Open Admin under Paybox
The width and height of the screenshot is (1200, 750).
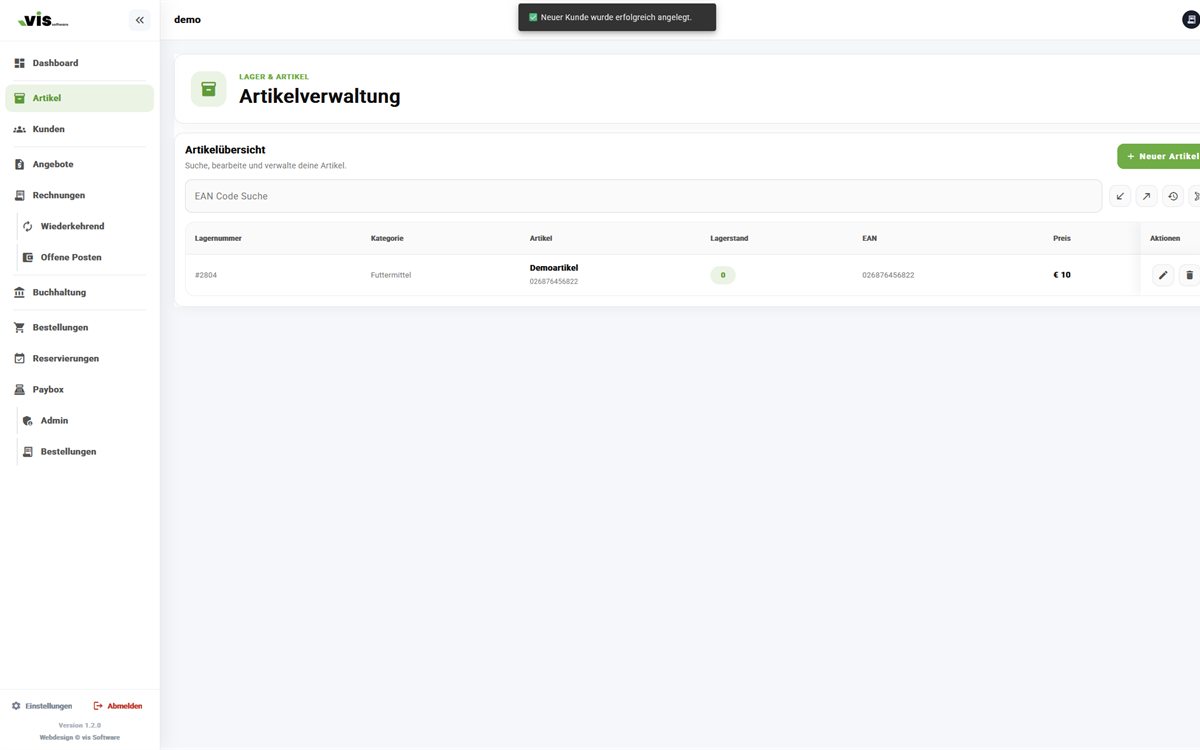click(x=84, y=420)
